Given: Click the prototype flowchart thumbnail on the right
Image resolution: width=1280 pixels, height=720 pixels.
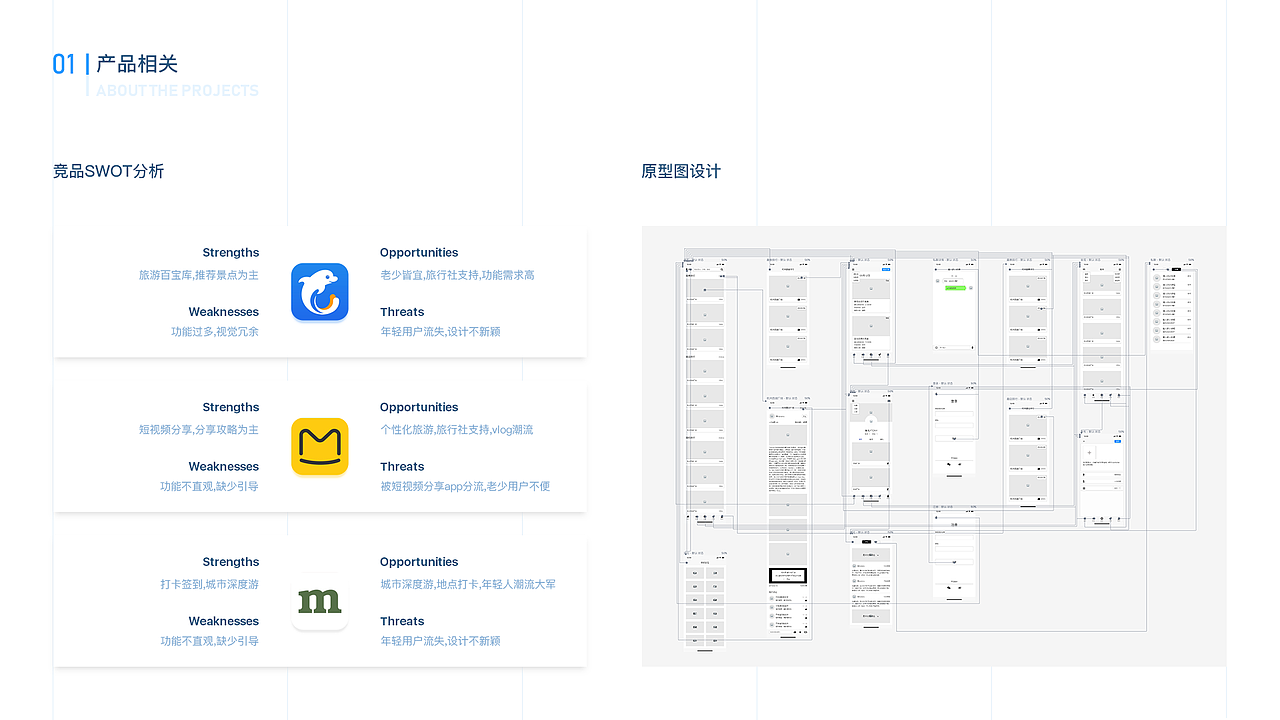Looking at the screenshot, I should click(934, 446).
